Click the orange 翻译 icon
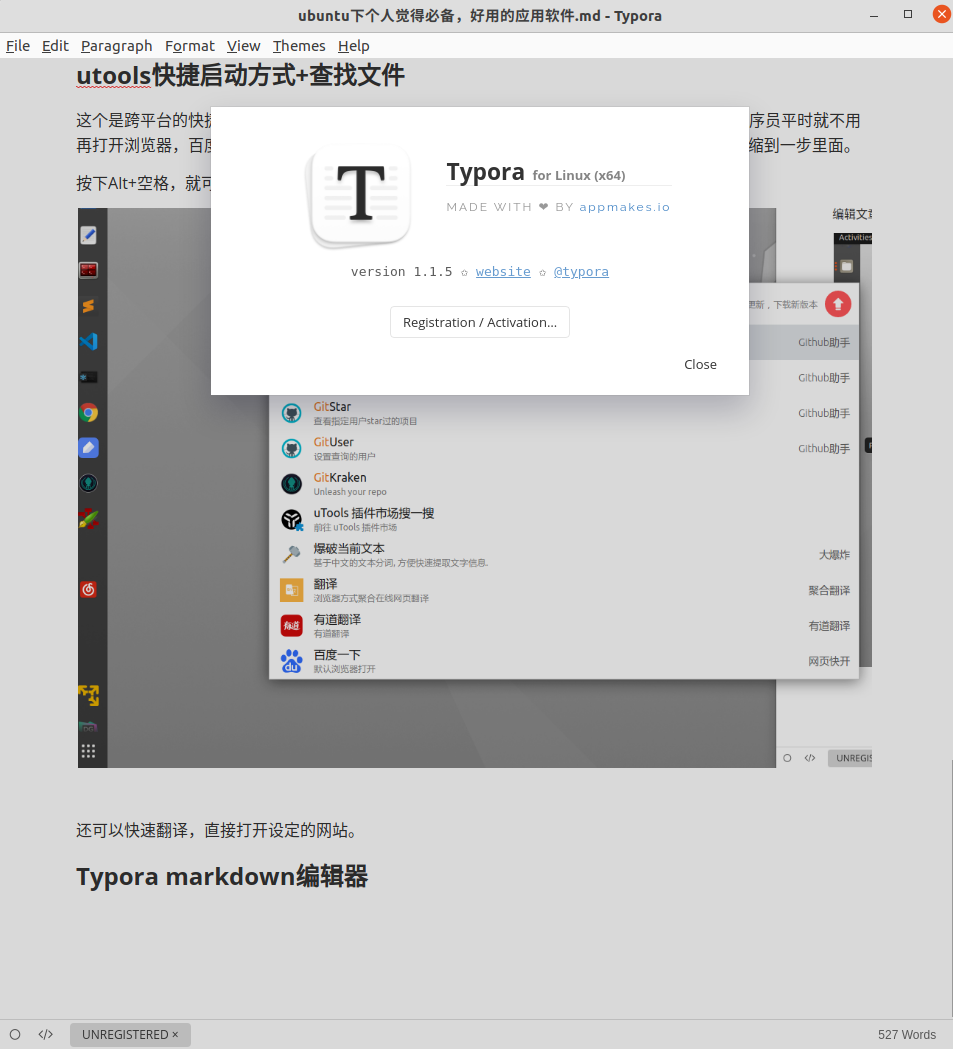953x1049 pixels. 292,590
